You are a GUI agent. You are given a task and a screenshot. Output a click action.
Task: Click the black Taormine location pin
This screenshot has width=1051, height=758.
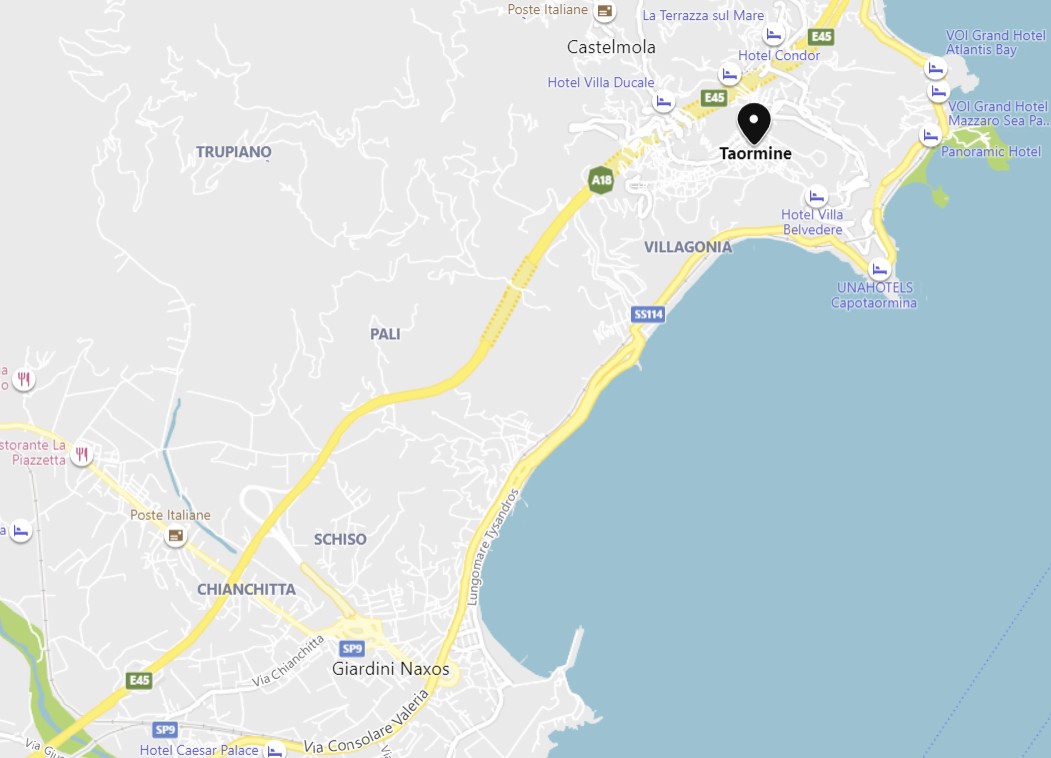(754, 123)
